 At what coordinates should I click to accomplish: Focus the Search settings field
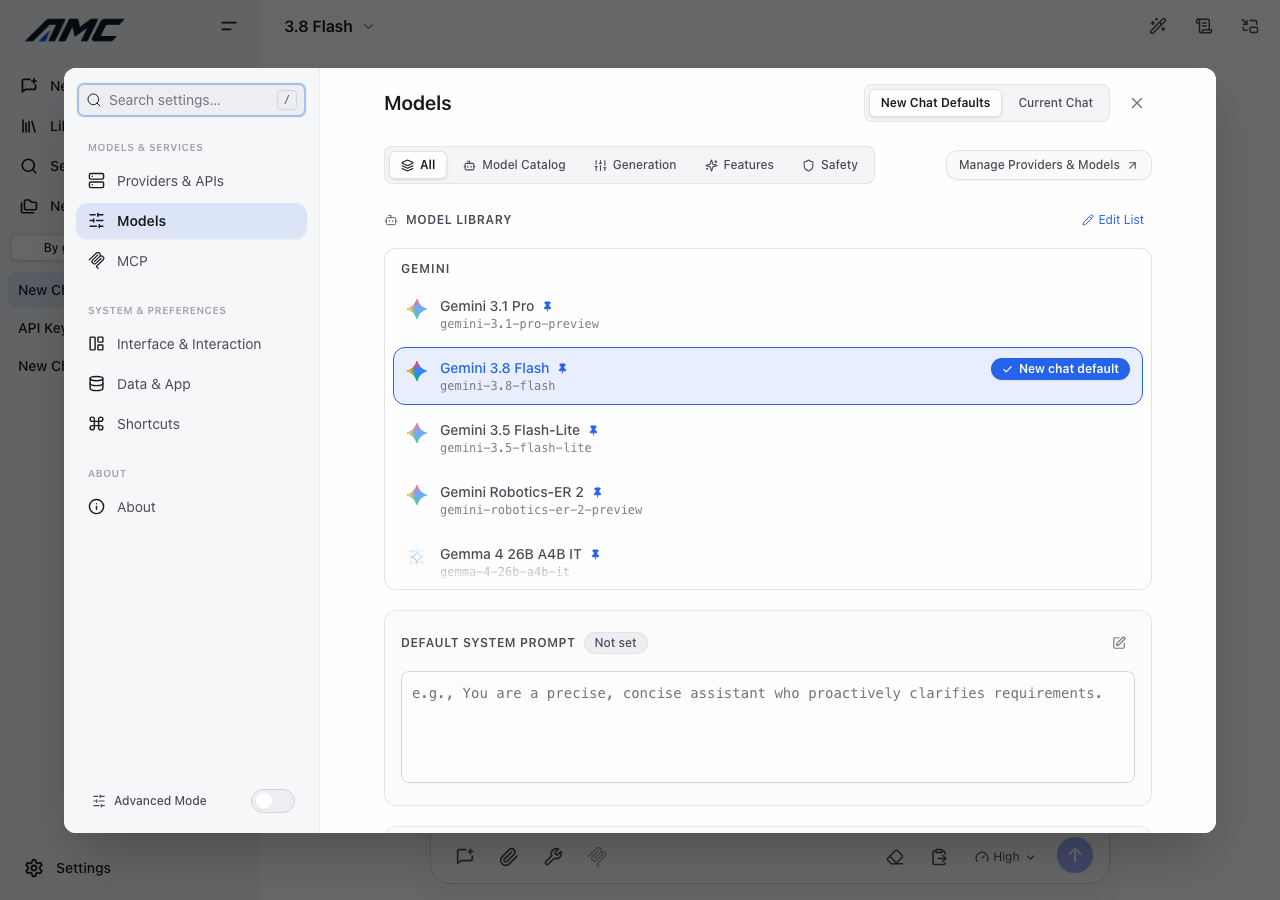click(x=191, y=100)
